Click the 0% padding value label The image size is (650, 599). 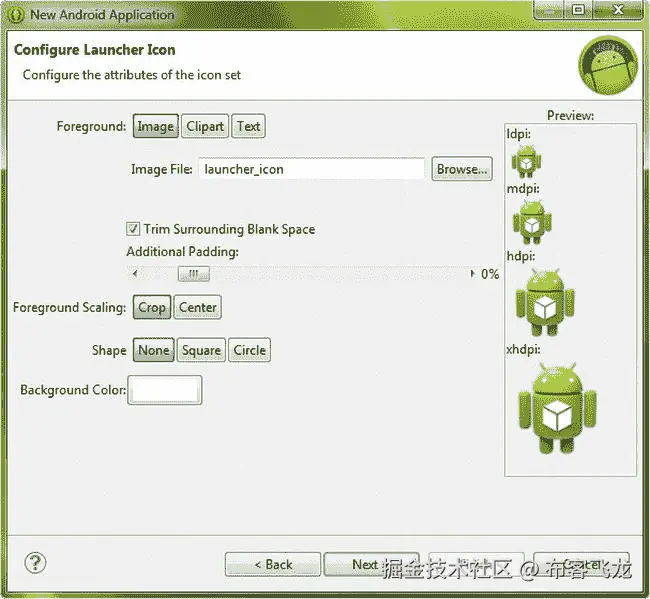point(490,274)
